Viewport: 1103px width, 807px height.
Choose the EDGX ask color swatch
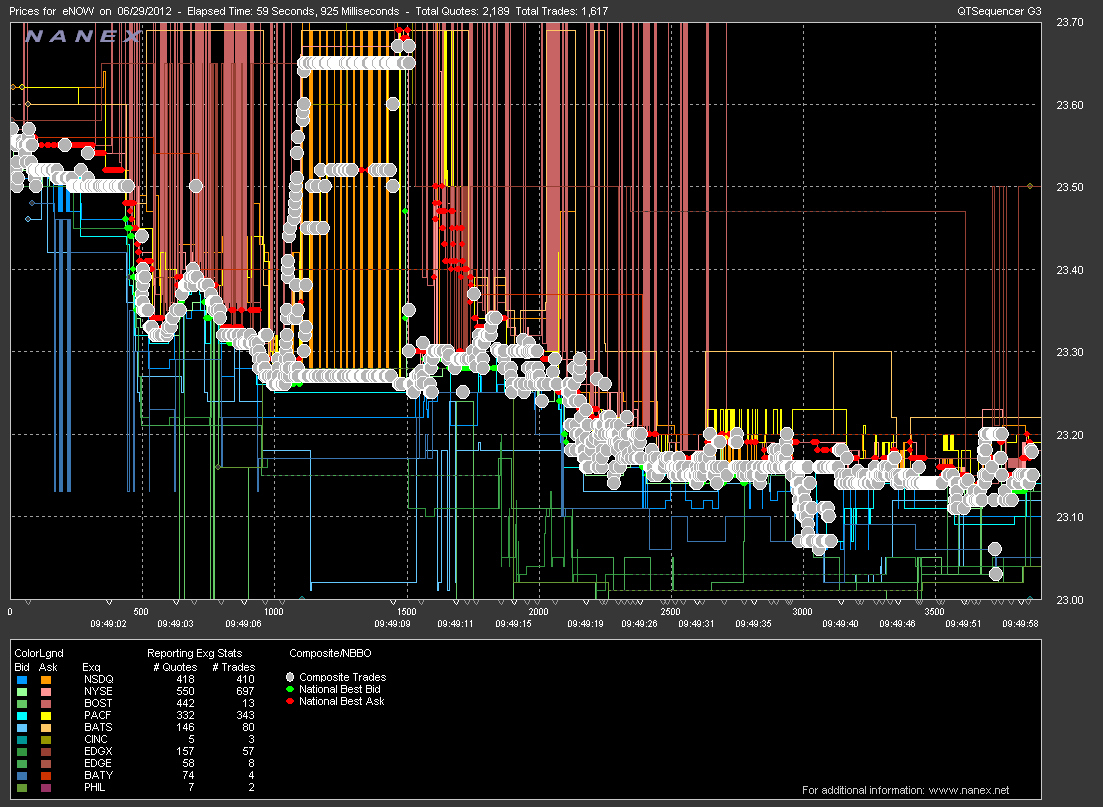tap(46, 751)
